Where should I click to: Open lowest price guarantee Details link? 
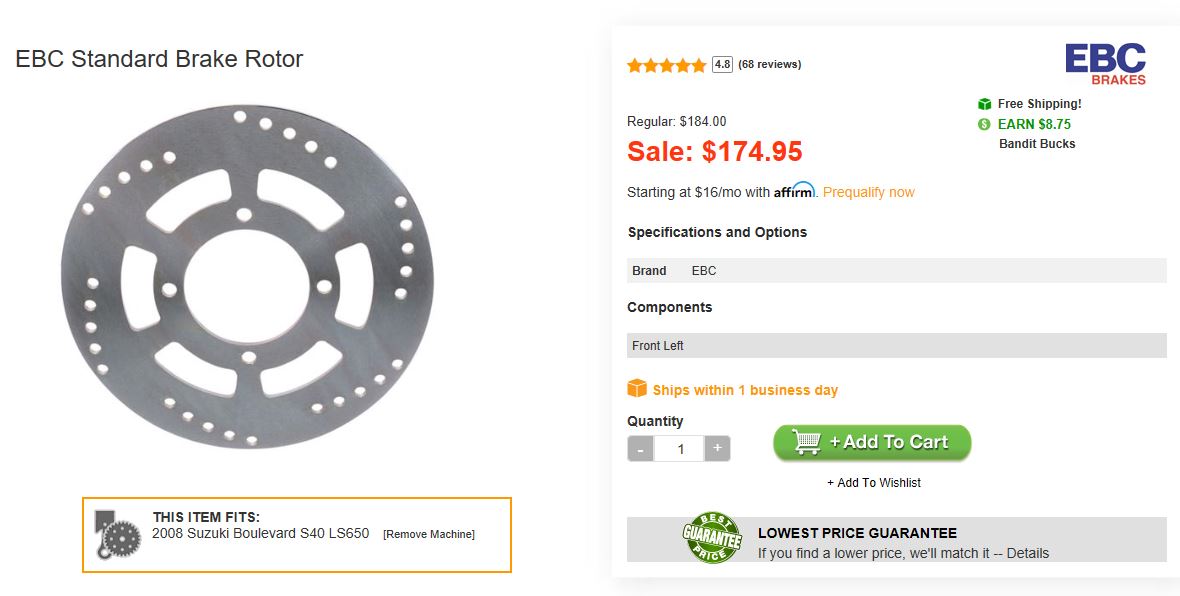[1028, 553]
